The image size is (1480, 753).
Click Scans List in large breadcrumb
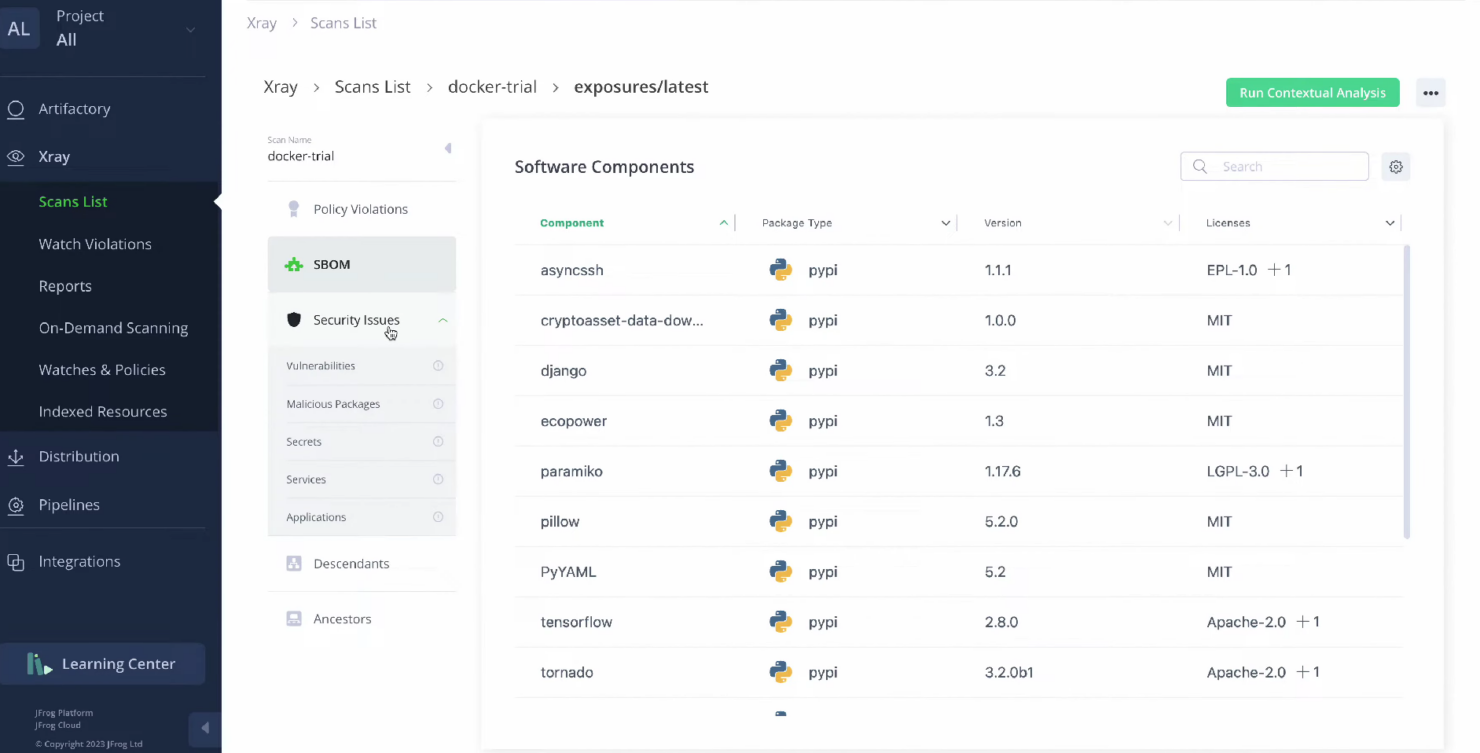click(x=373, y=87)
